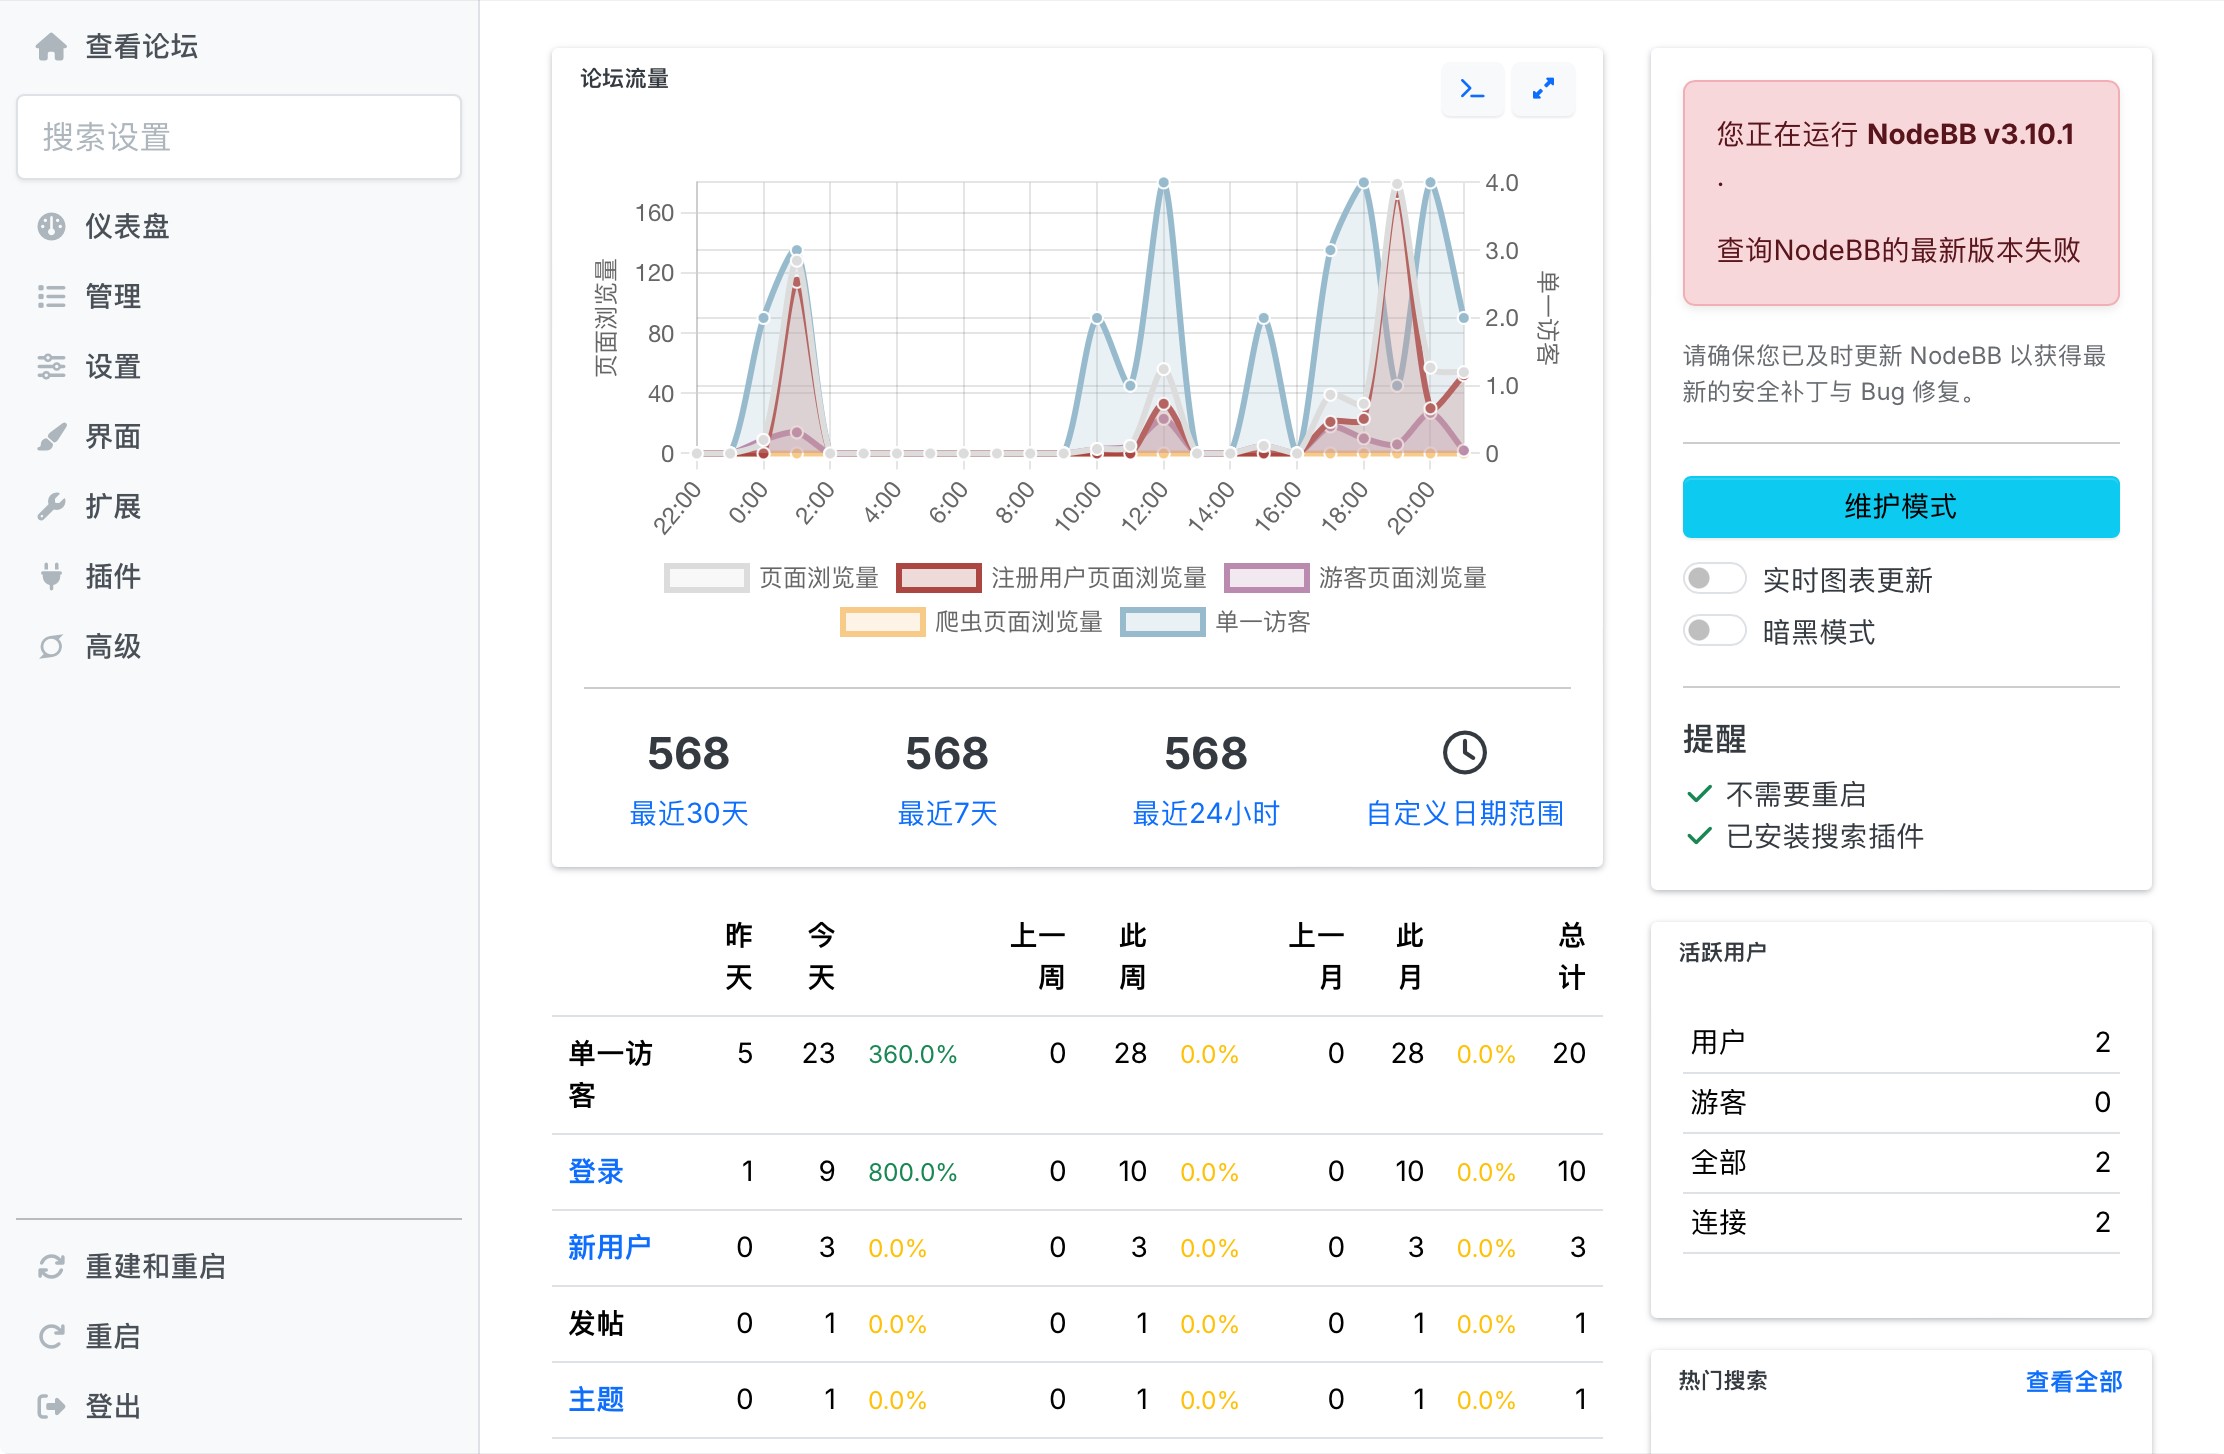
Task: Toggle 爬虫页面浏览量 legend series
Action: [972, 622]
